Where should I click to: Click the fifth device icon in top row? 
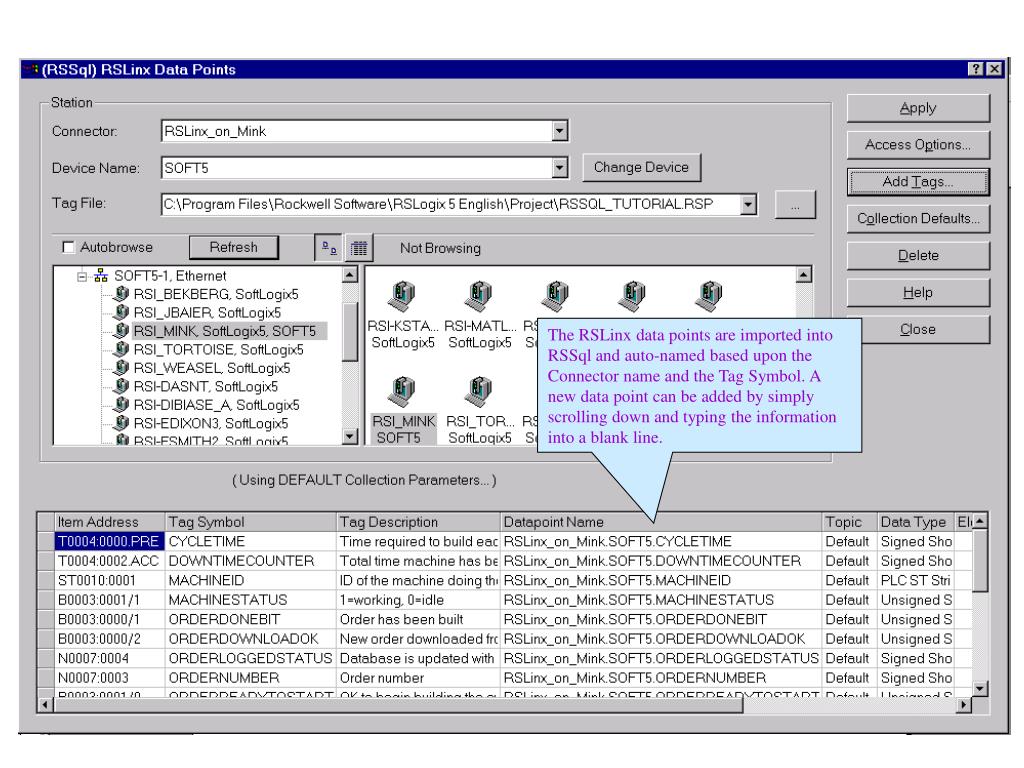click(x=709, y=296)
